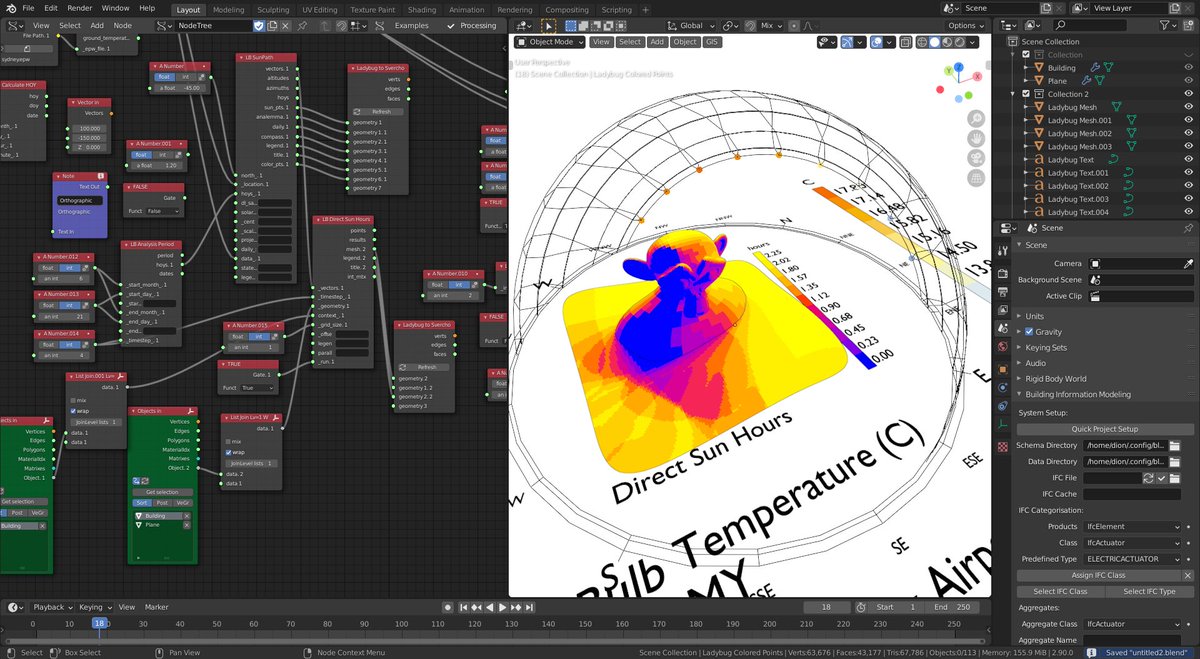Image resolution: width=1200 pixels, height=659 pixels.
Task: Open the Mix snap dropdown
Action: point(770,25)
